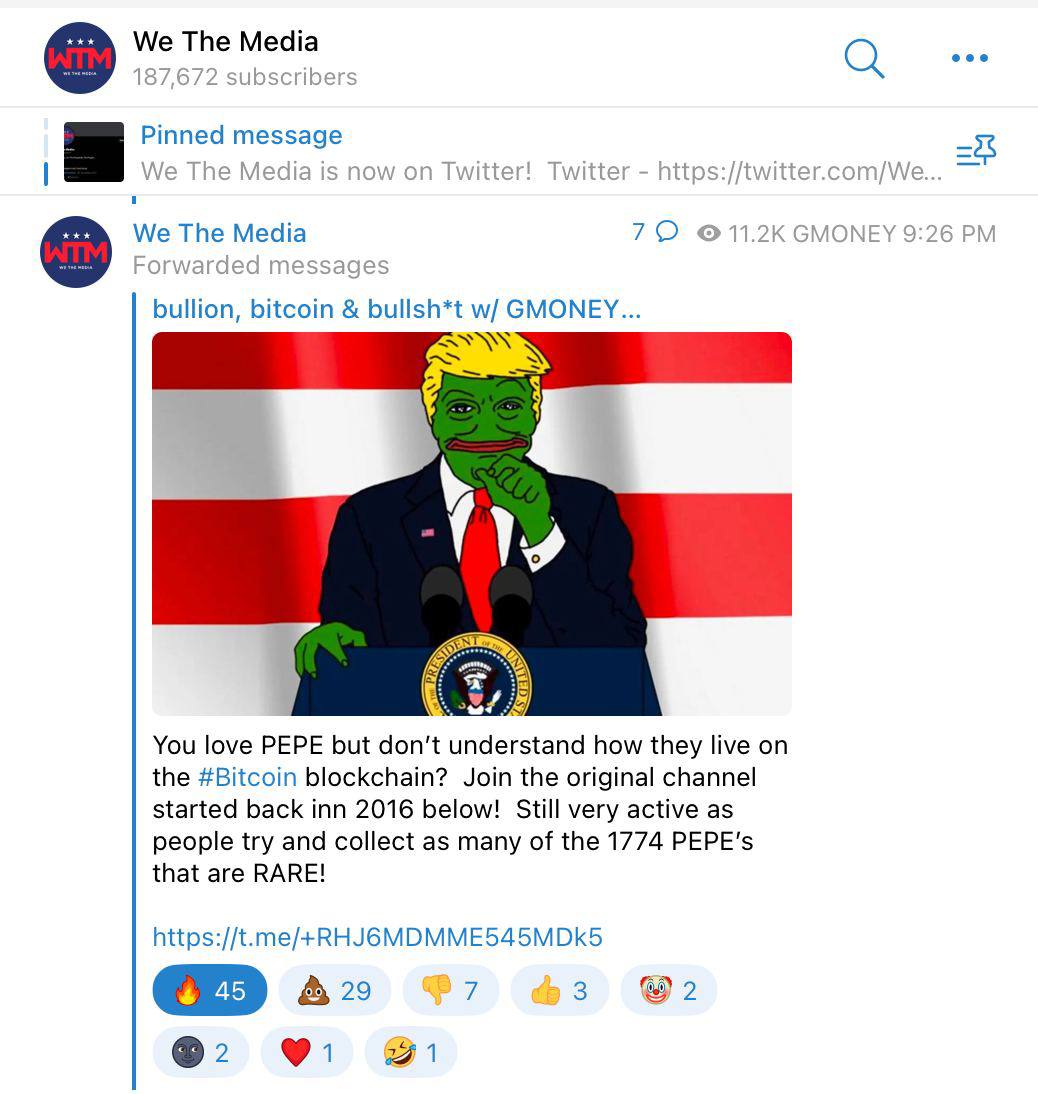Open the We The Media channel header avatar
Screen dimensions: 1038x1094
click(80, 58)
